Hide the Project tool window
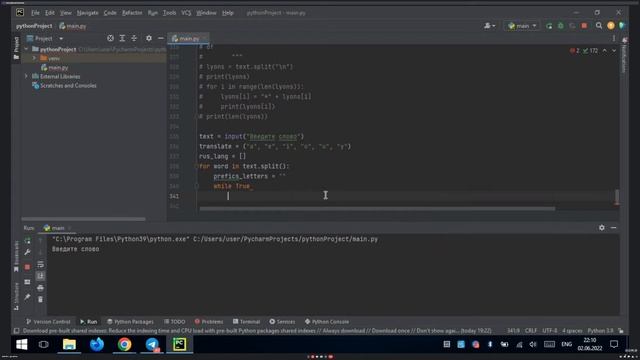640x360 pixels. coord(161,38)
